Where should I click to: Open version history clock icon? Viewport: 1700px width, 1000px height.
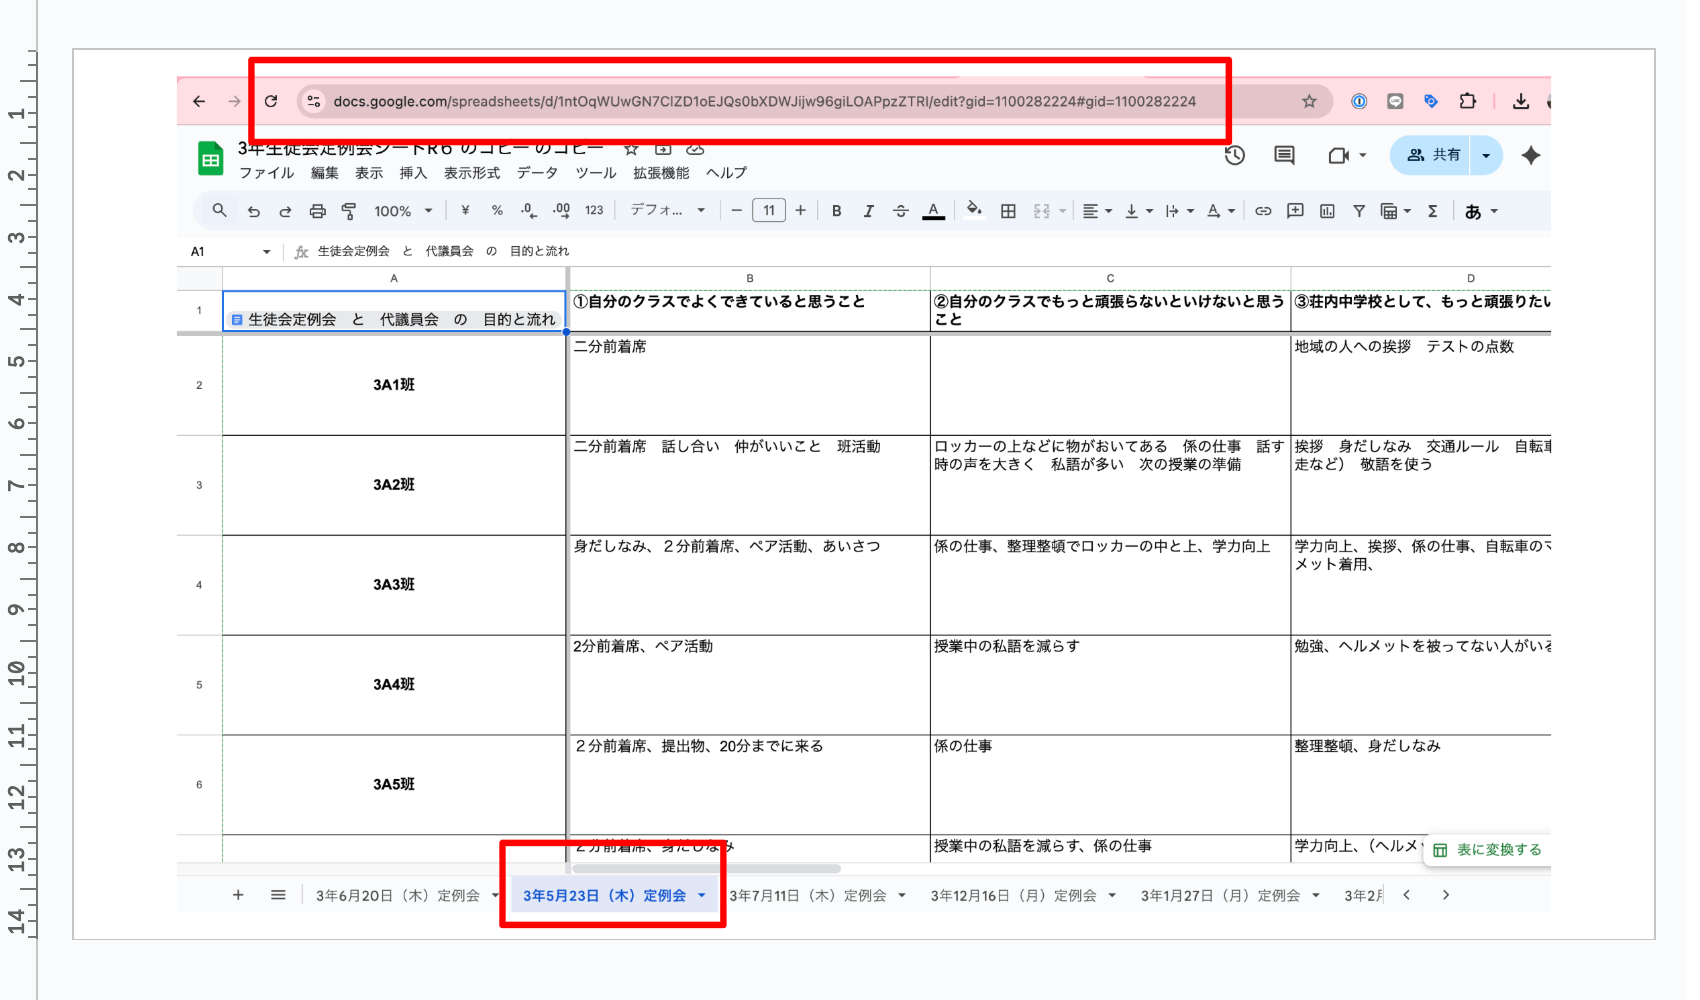(1234, 155)
